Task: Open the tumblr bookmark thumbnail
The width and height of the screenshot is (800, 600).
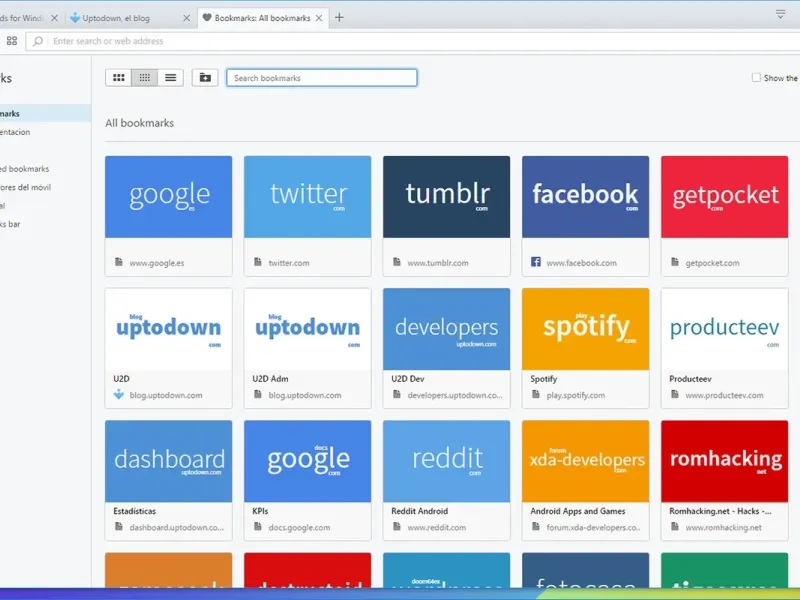Action: click(446, 197)
